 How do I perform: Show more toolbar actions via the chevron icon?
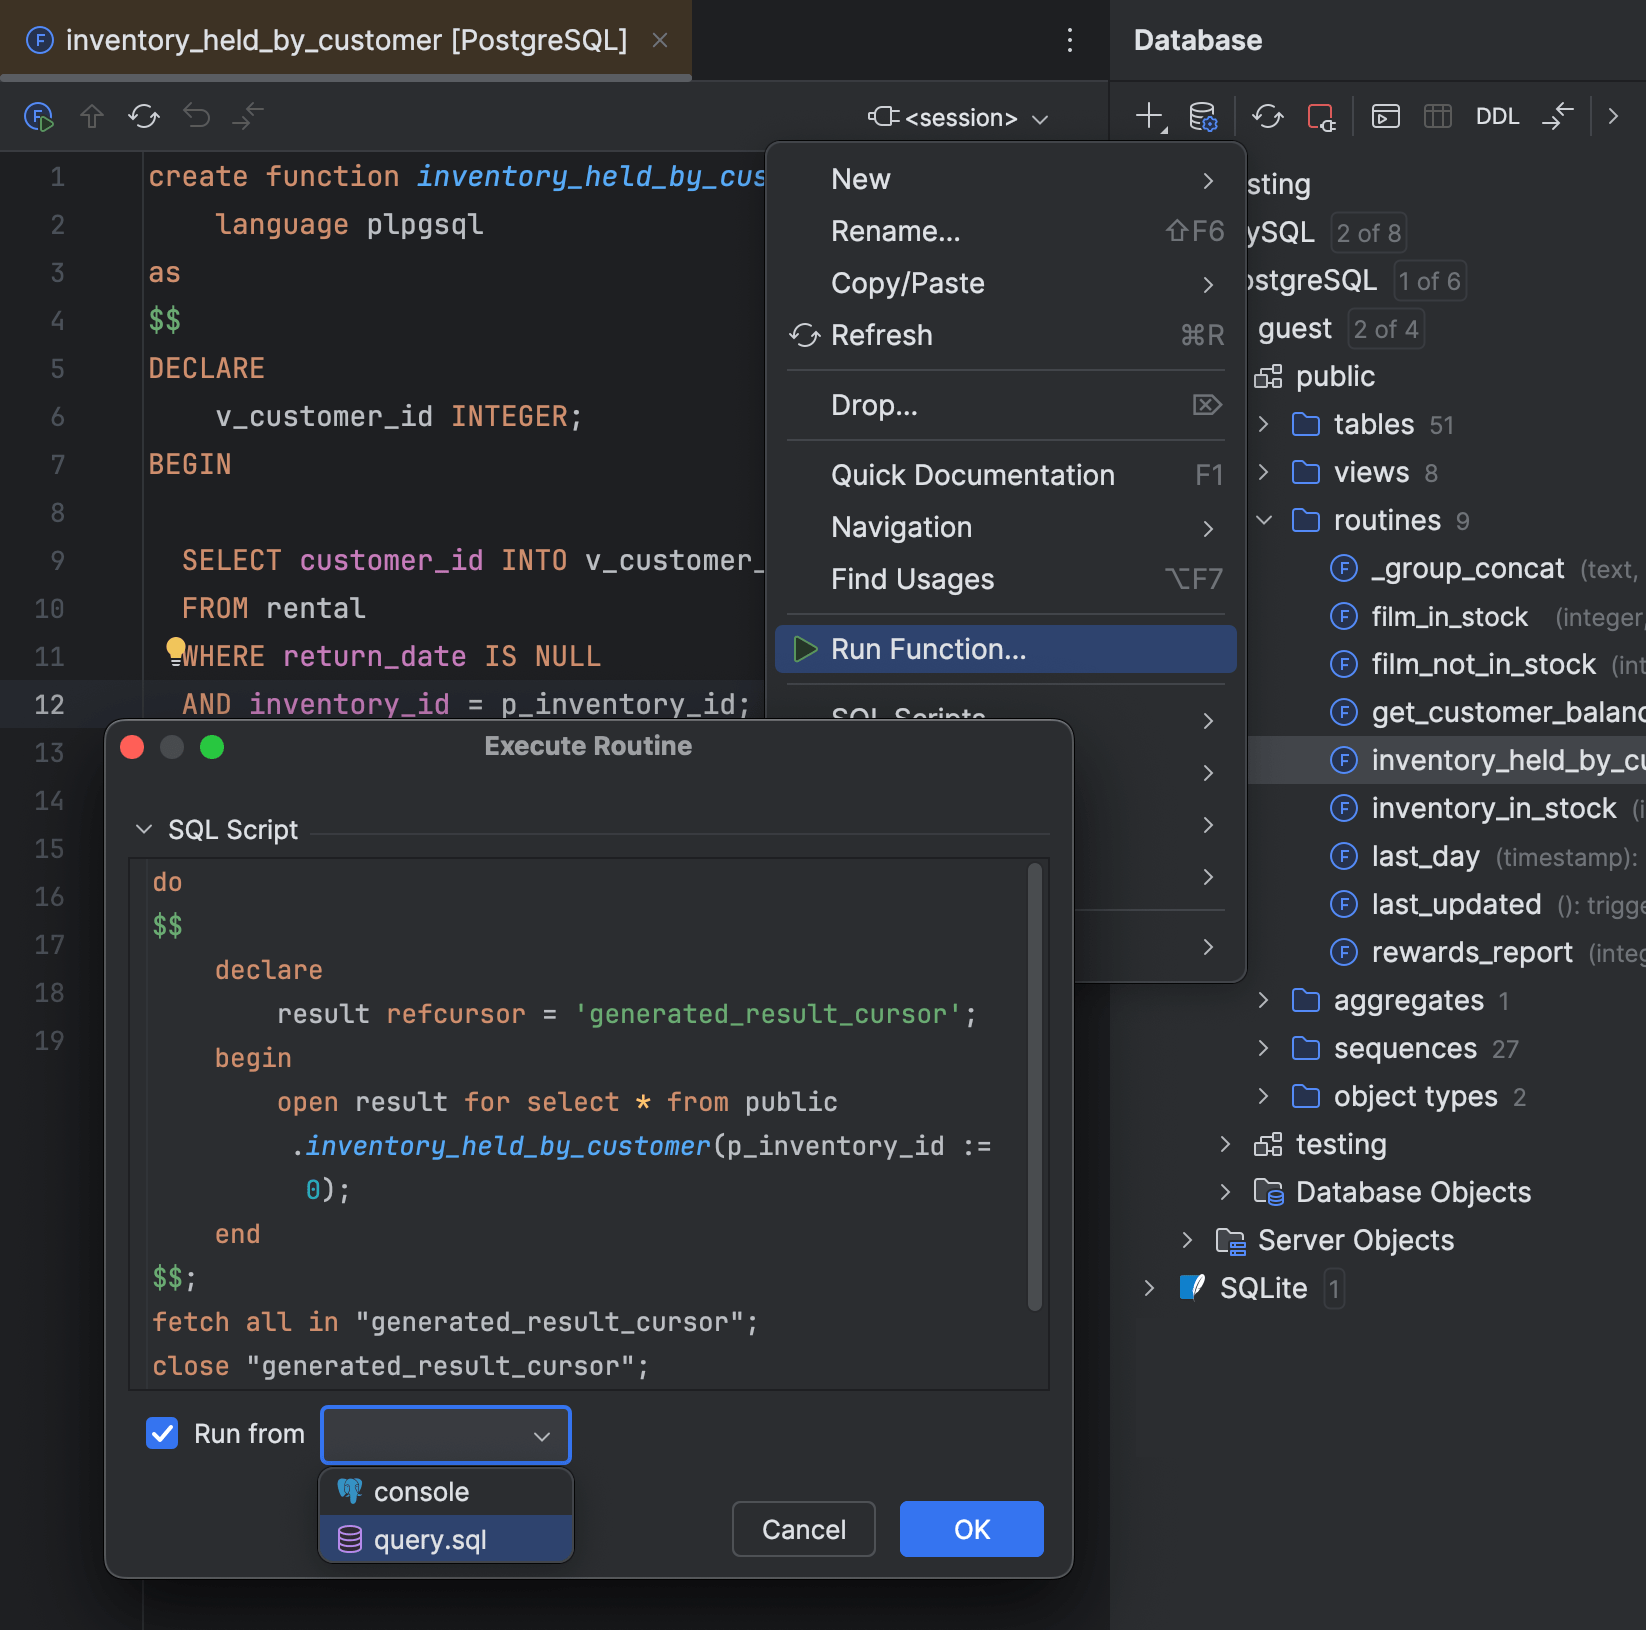click(1612, 116)
